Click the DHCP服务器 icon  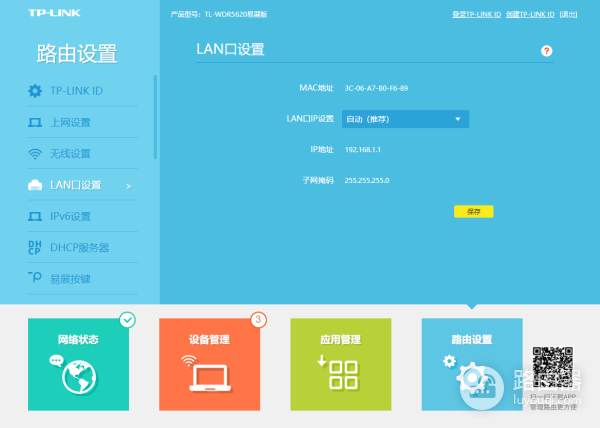coord(34,247)
